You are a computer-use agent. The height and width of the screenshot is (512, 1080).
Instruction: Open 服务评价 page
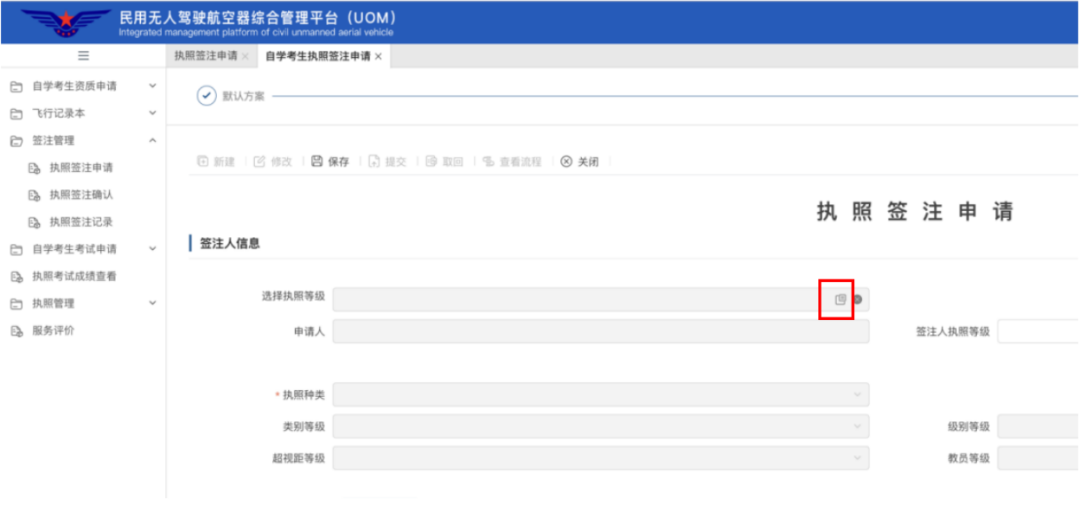(53, 331)
